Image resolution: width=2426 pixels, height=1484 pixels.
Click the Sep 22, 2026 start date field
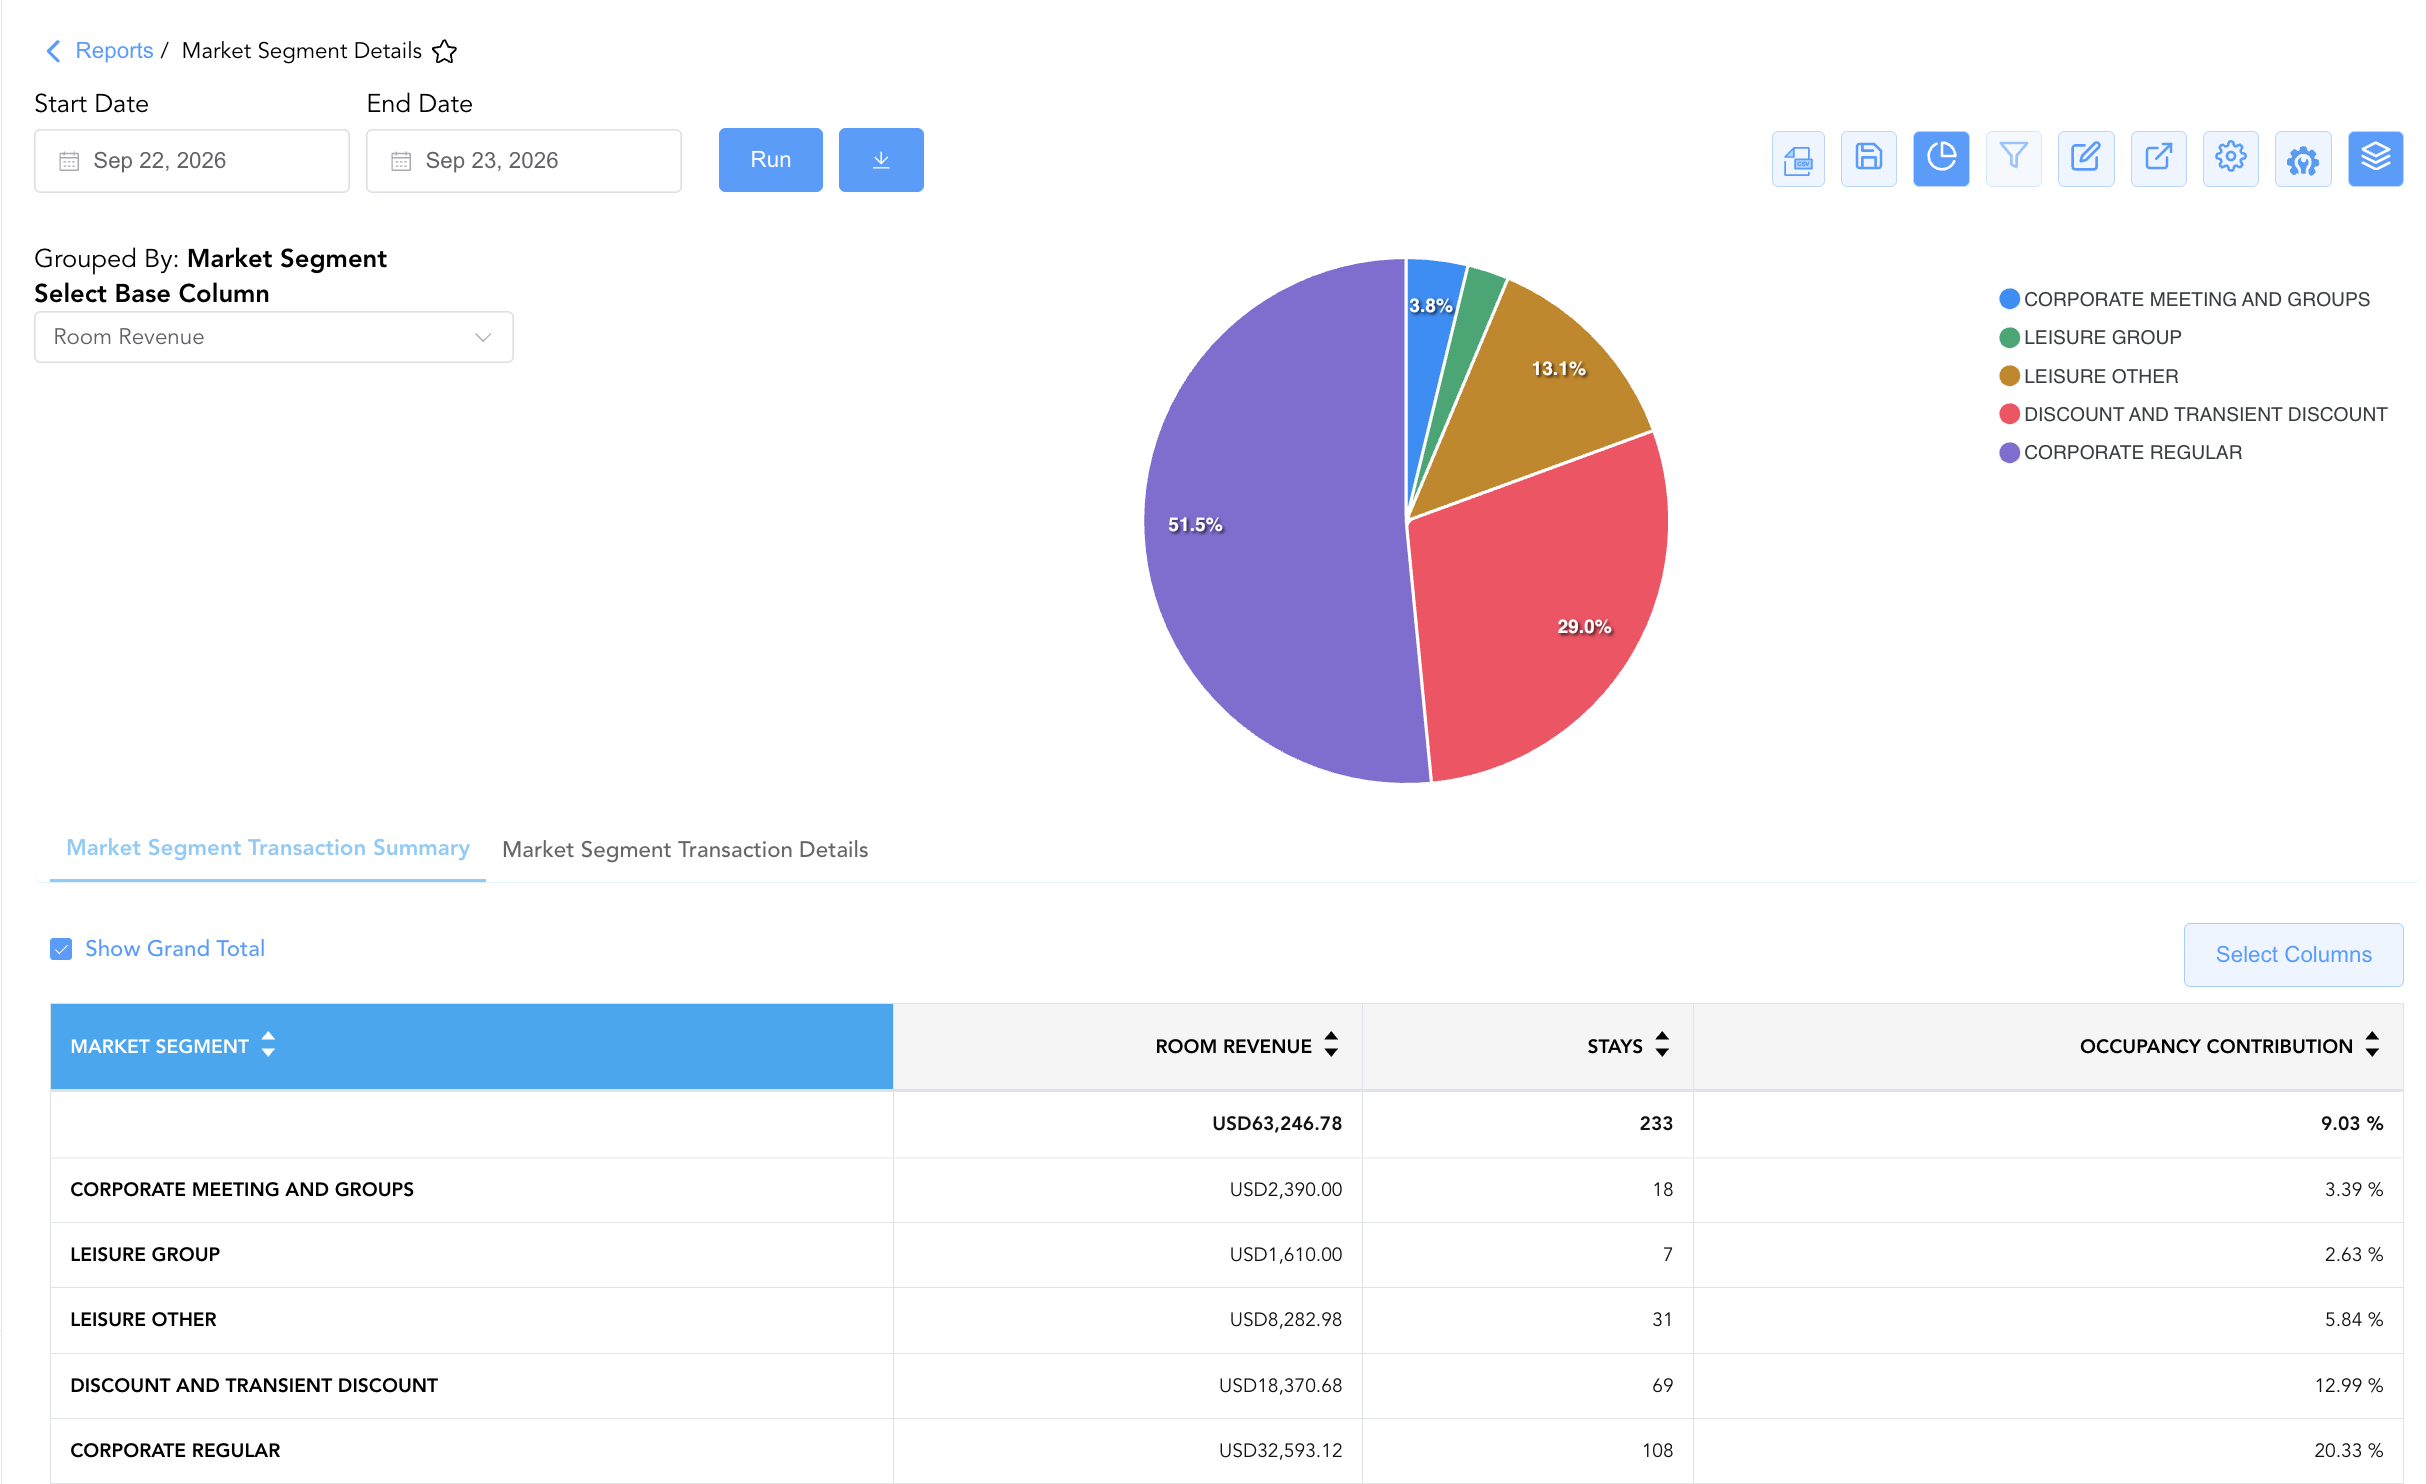pos(192,161)
